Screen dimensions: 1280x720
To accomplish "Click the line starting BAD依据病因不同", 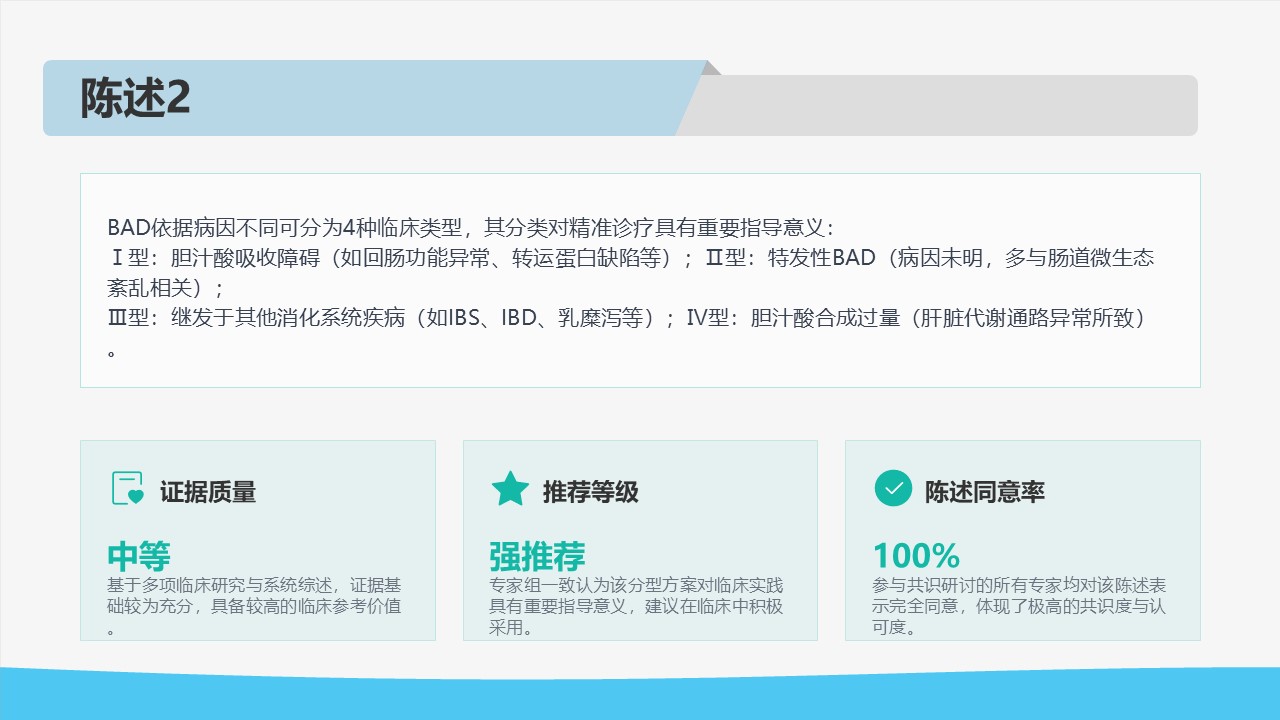I will pos(470,226).
